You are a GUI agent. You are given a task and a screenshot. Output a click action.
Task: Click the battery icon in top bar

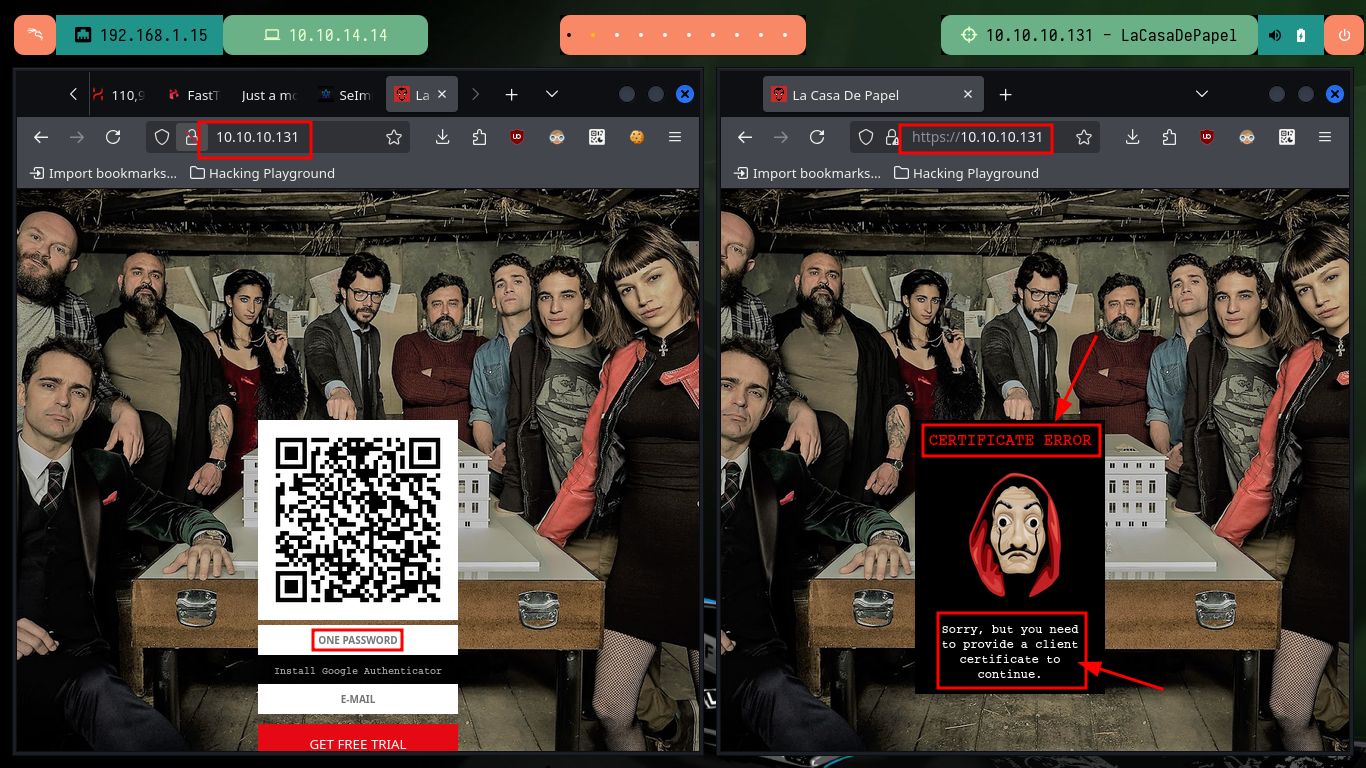pos(1301,35)
